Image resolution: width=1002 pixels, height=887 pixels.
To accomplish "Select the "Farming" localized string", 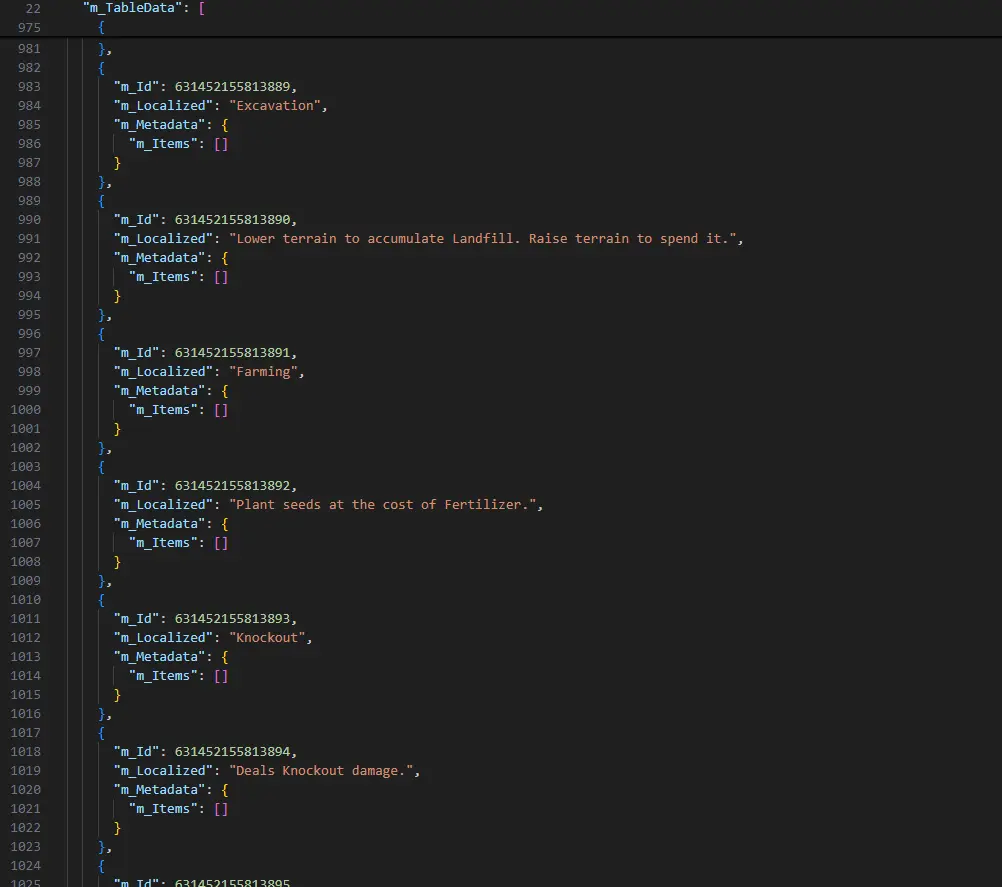I will (263, 372).
